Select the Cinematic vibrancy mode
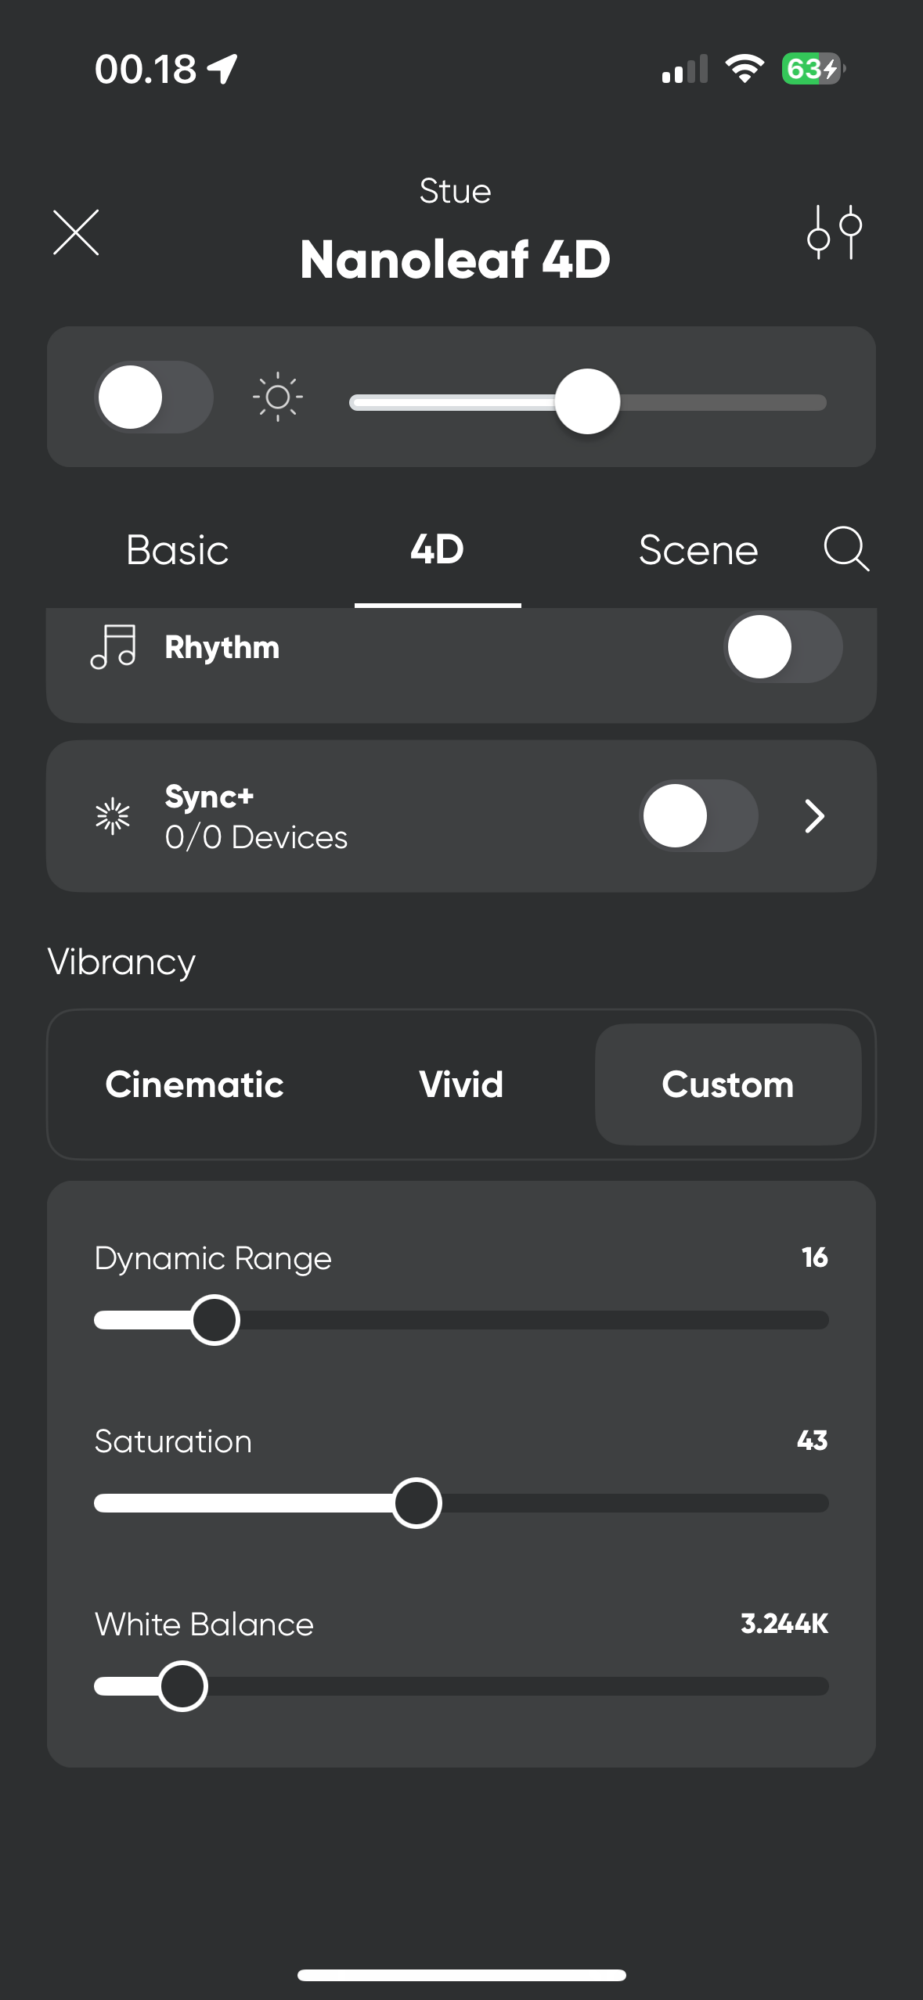 [194, 1085]
